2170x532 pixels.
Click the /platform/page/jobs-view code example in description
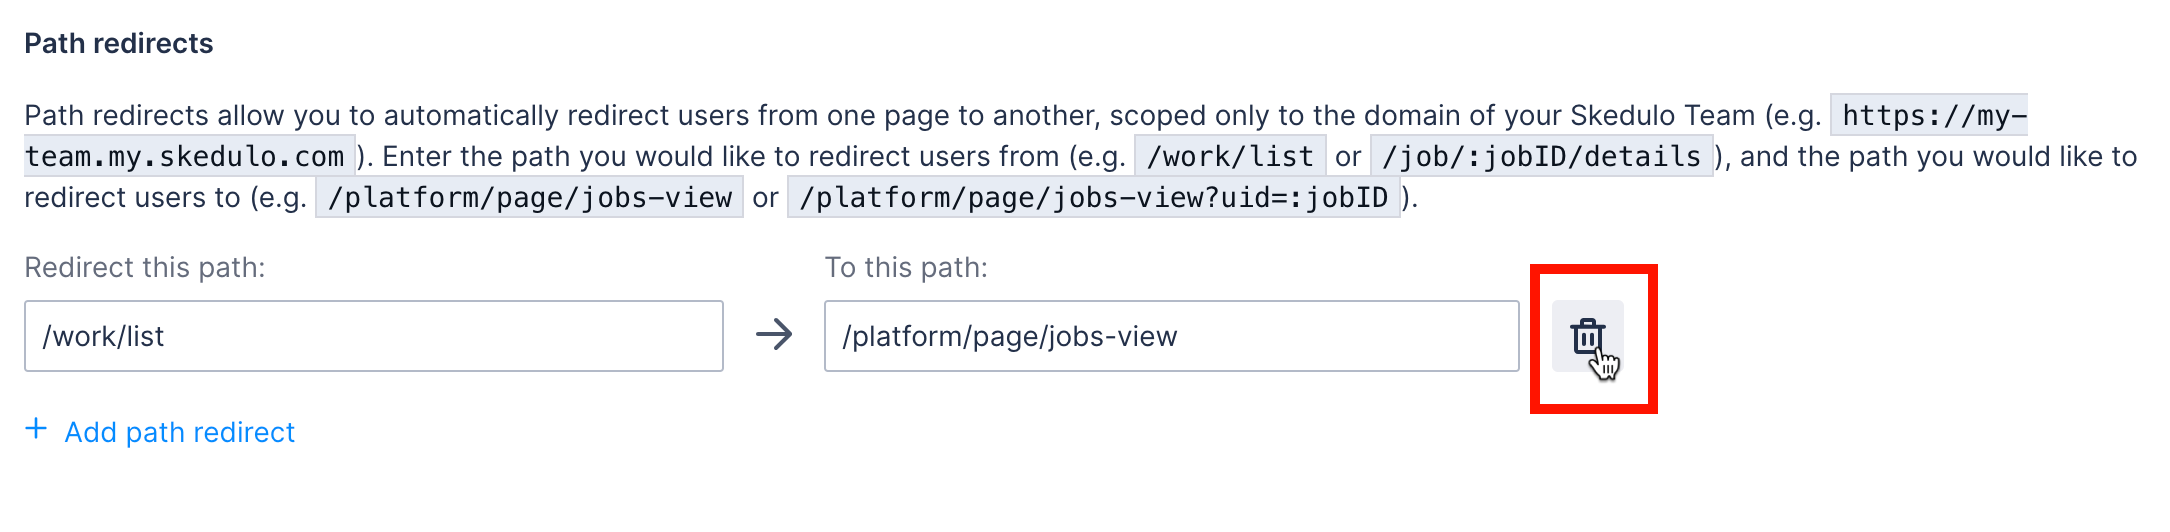529,198
